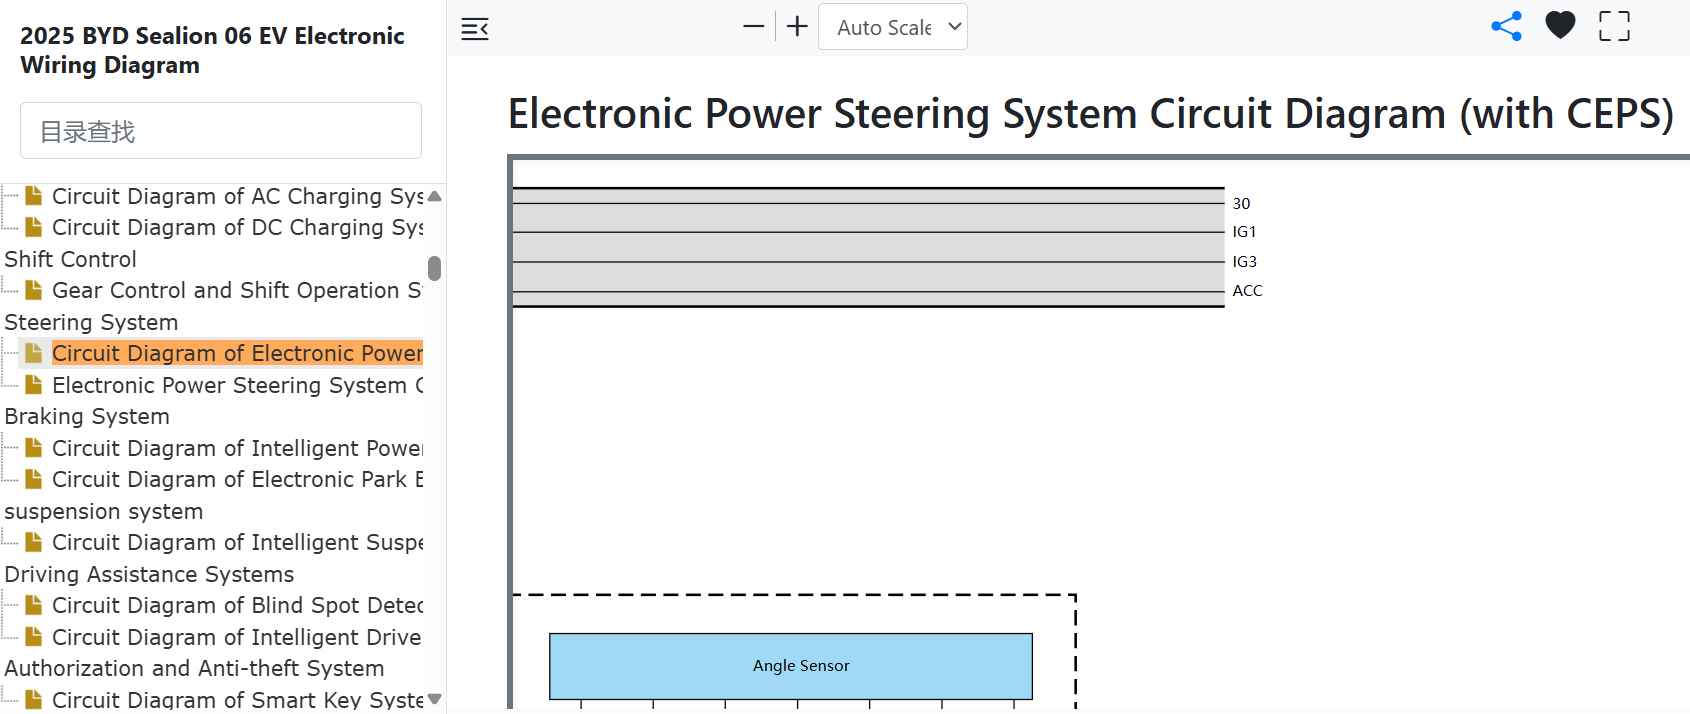Zoom out with the minus icon
The height and width of the screenshot is (714, 1690).
[x=754, y=27]
